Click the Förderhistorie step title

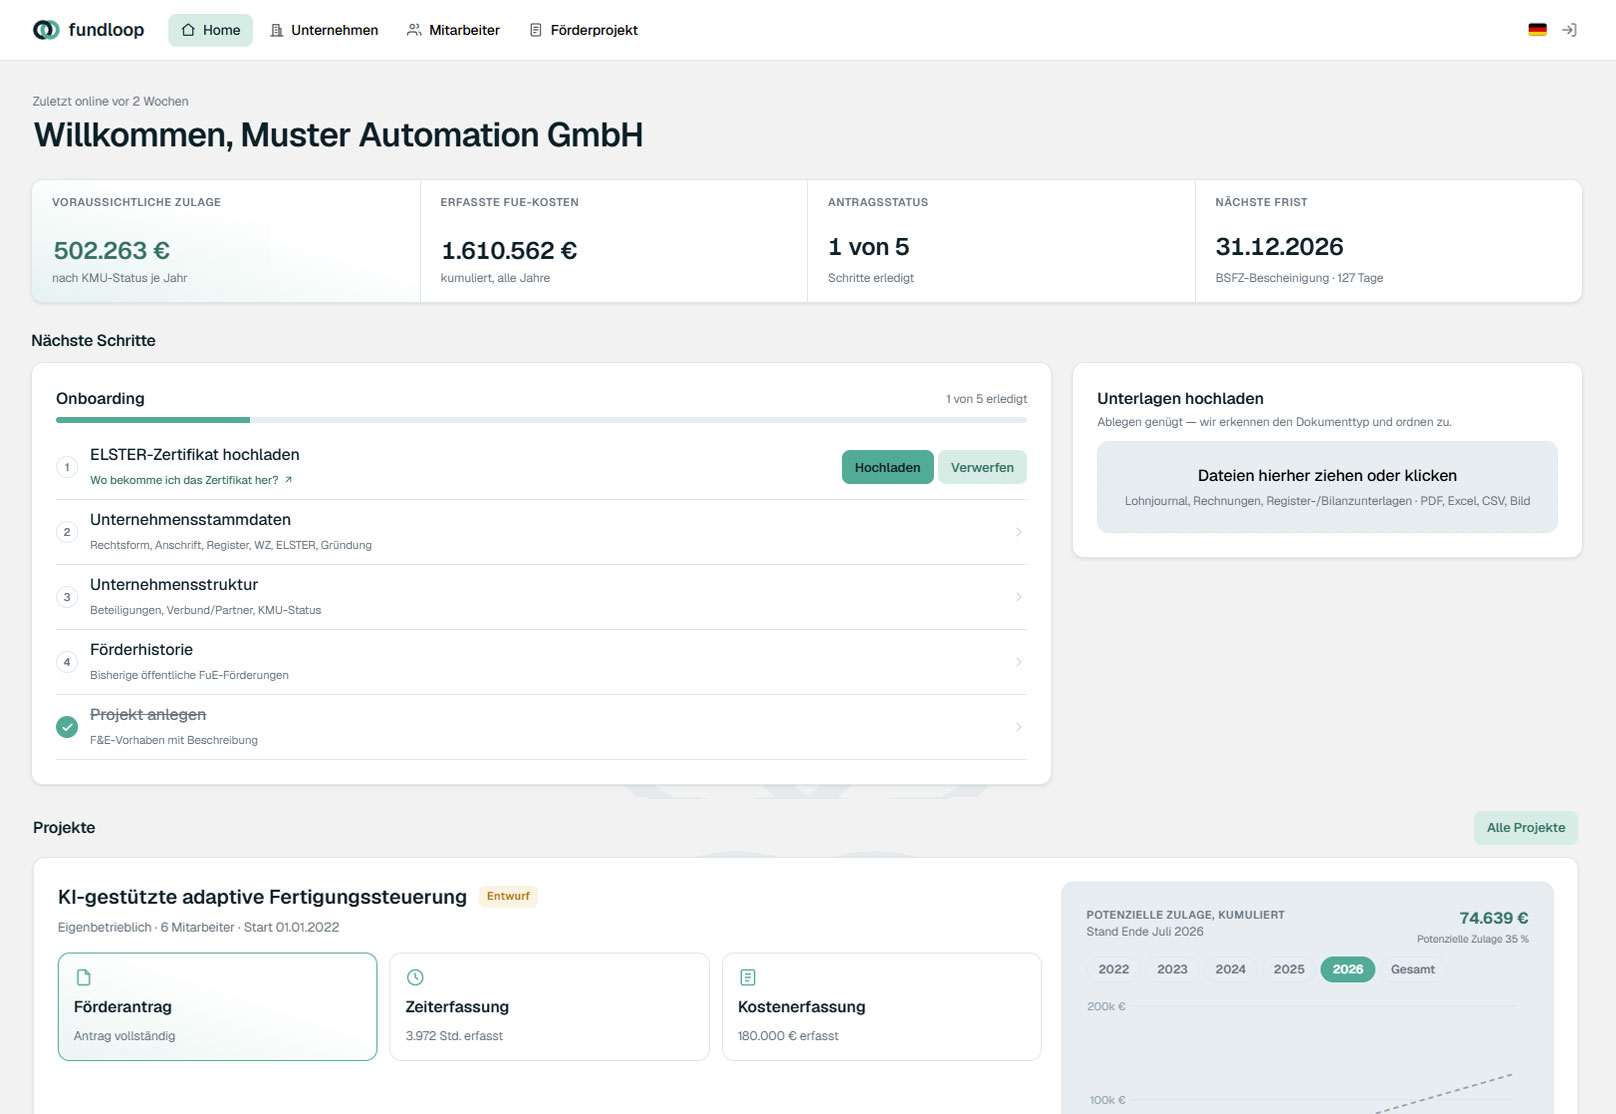click(x=141, y=650)
